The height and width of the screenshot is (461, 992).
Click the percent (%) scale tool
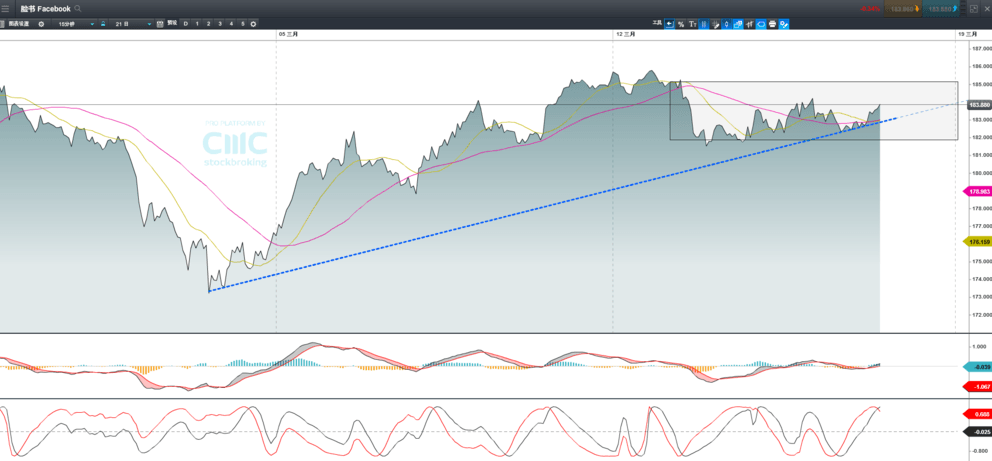coord(681,24)
